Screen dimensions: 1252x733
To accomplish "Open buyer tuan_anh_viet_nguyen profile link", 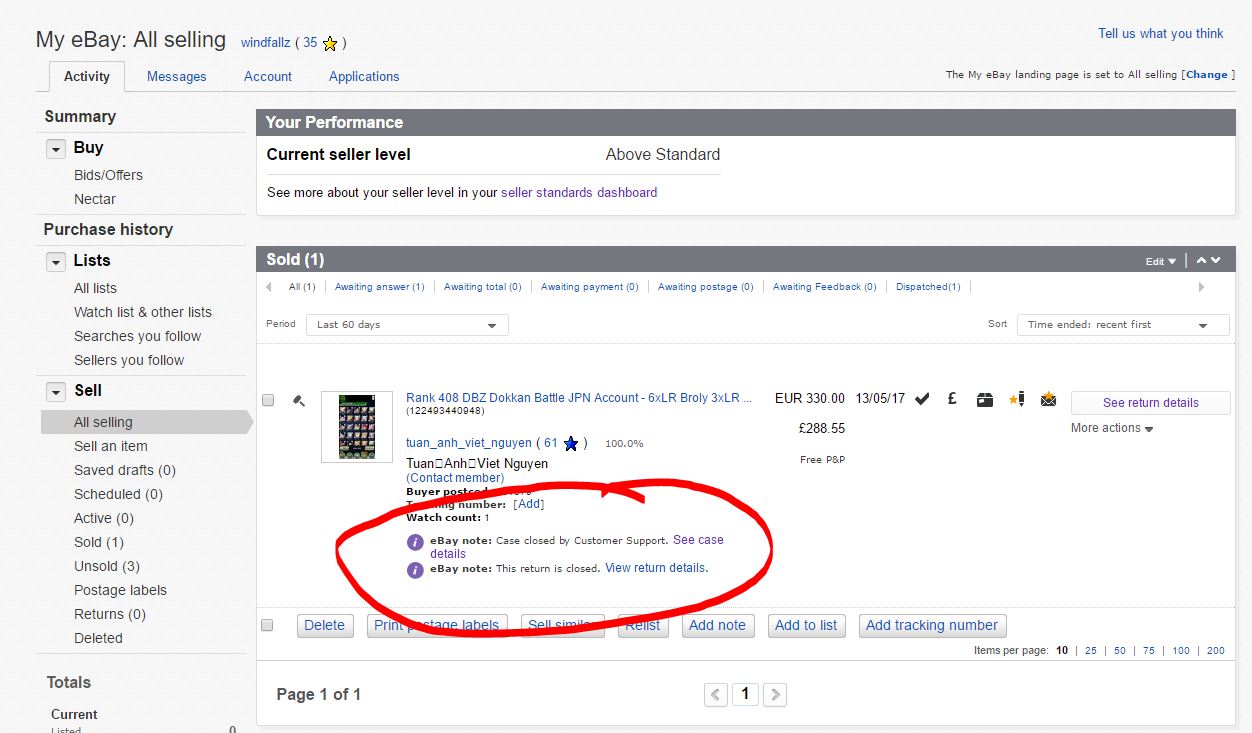I will click(468, 443).
